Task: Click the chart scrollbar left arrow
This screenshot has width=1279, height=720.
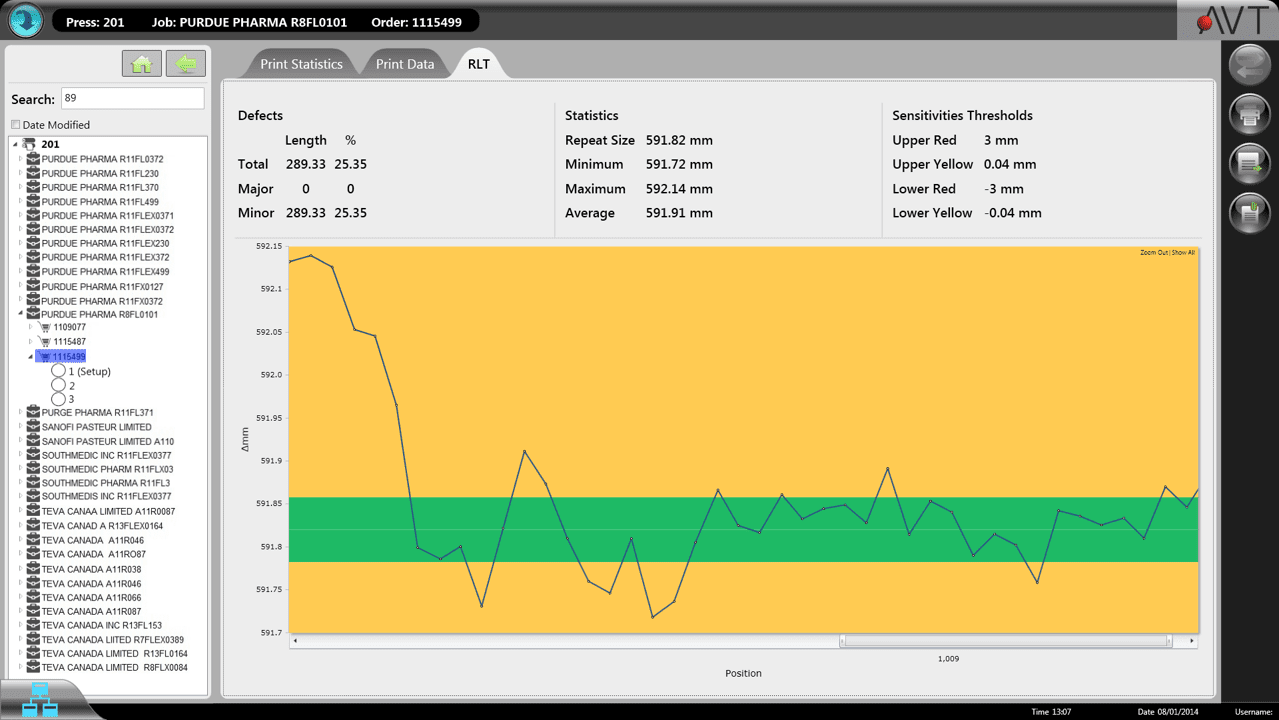Action: [x=295, y=641]
